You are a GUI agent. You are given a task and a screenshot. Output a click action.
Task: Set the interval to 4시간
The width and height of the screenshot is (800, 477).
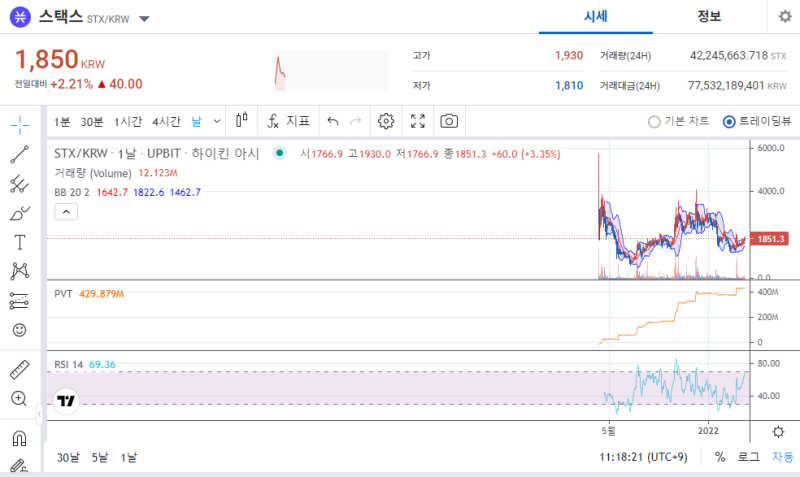(x=166, y=121)
